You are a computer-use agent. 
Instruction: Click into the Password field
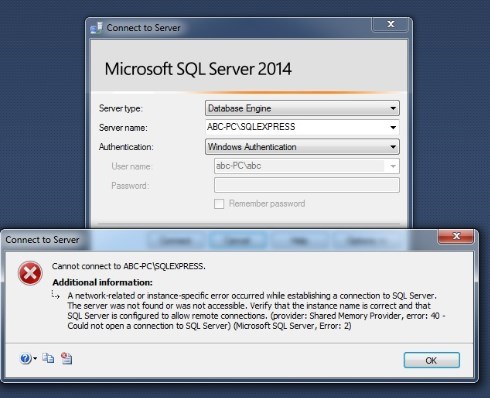point(307,185)
